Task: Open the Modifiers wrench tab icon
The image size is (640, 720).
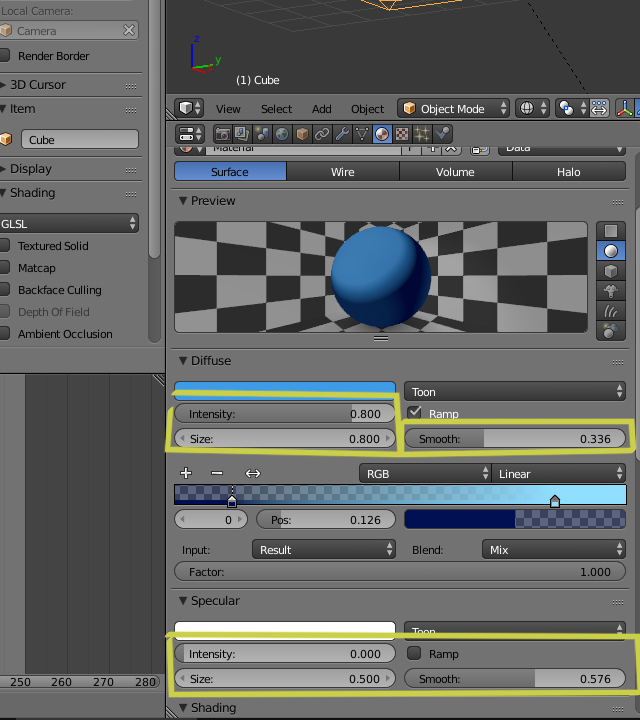Action: (342, 133)
